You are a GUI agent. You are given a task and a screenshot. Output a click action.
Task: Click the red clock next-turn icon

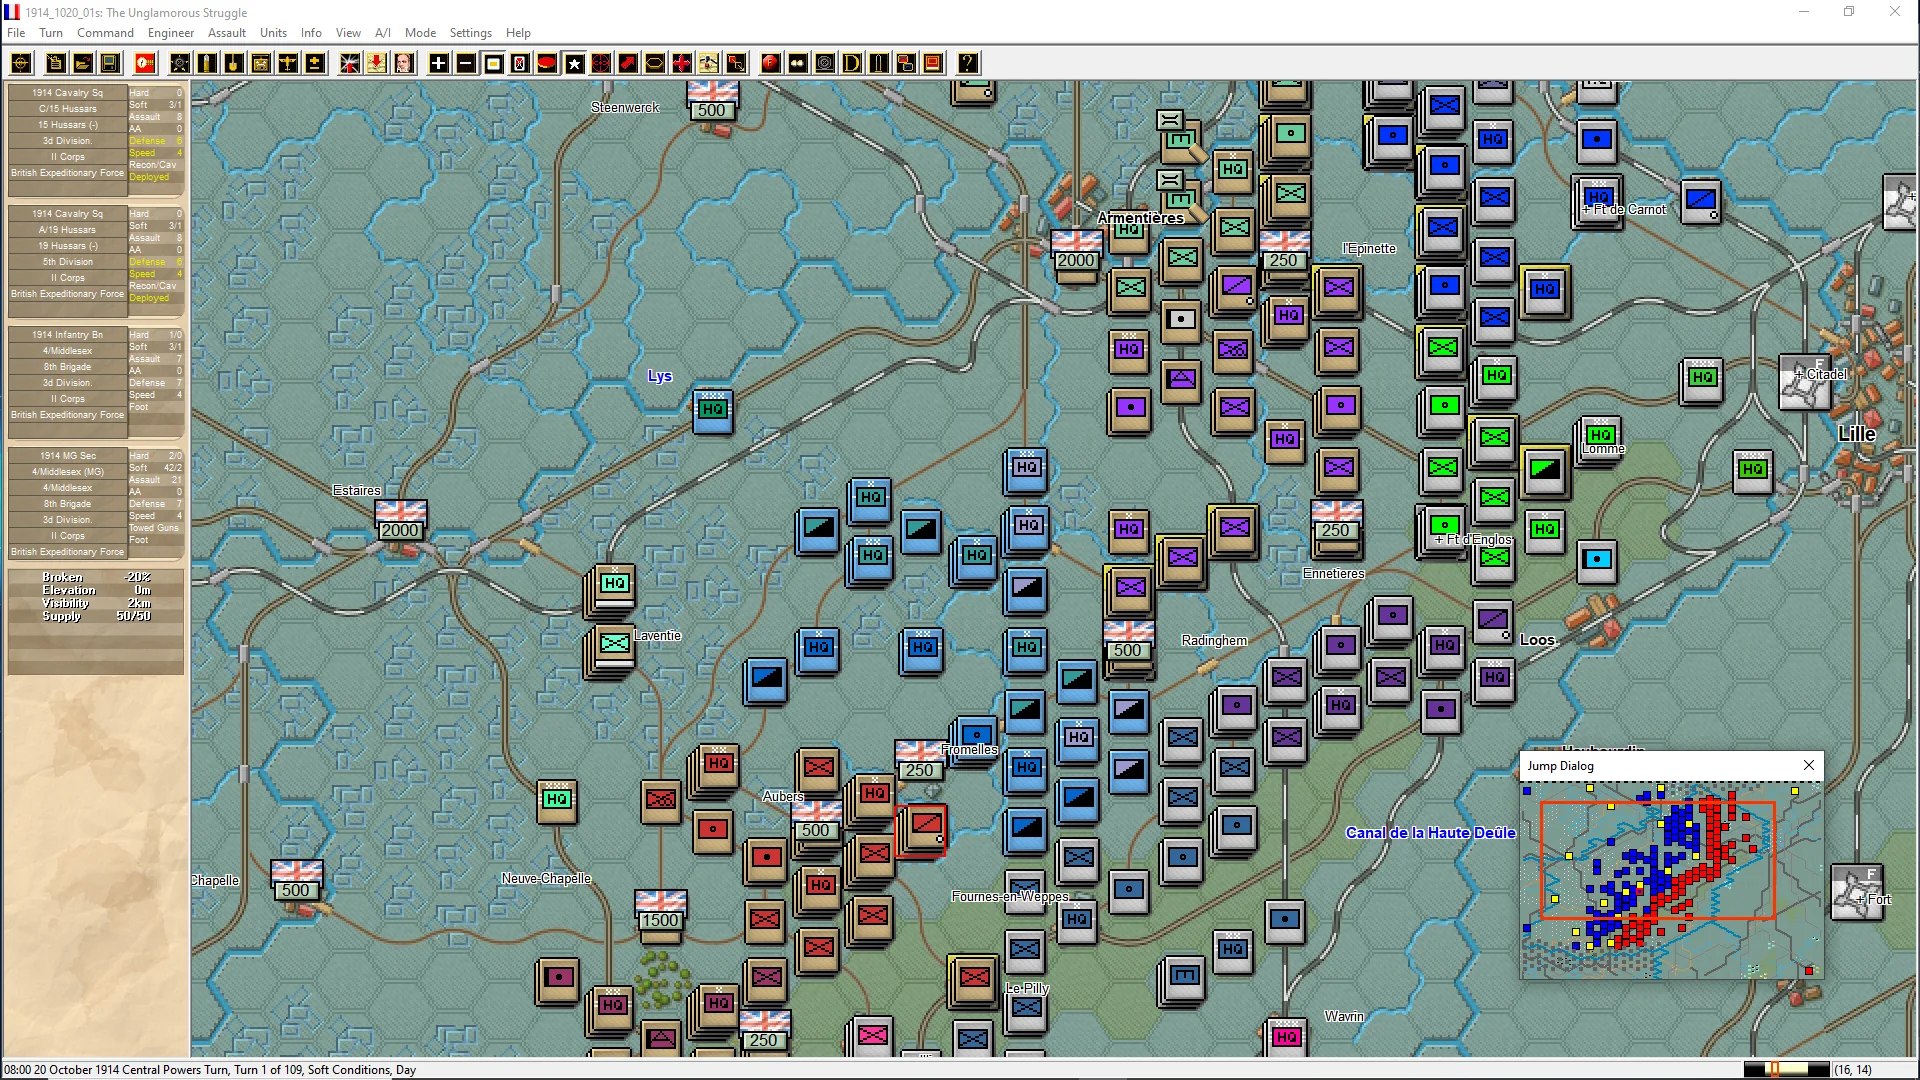click(x=145, y=64)
